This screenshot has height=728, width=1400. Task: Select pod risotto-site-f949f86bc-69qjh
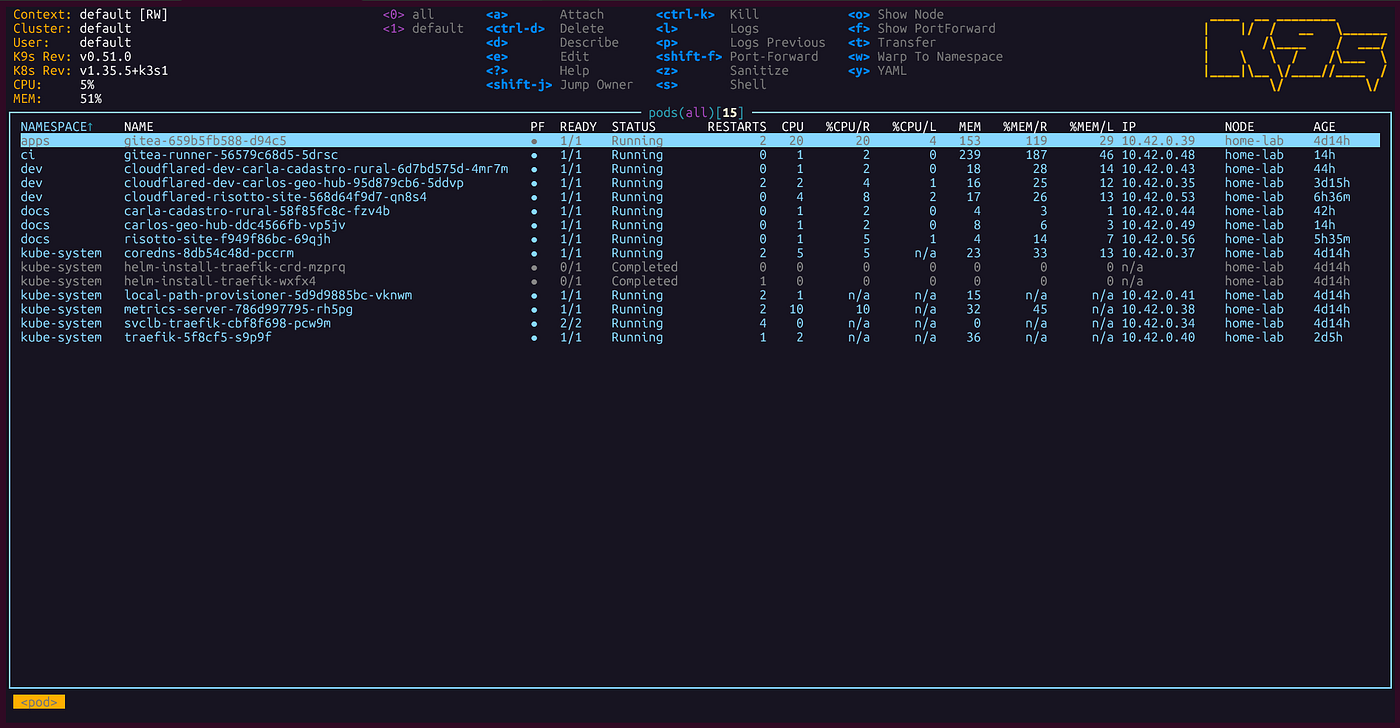700,239
